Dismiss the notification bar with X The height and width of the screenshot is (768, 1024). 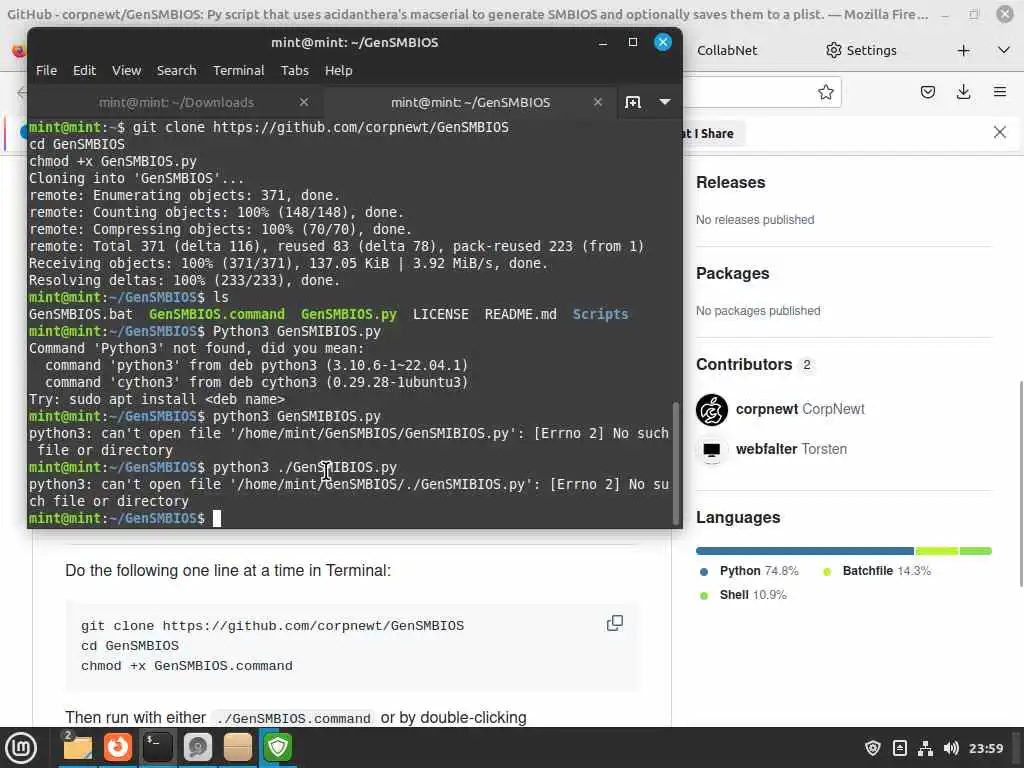coord(1000,133)
